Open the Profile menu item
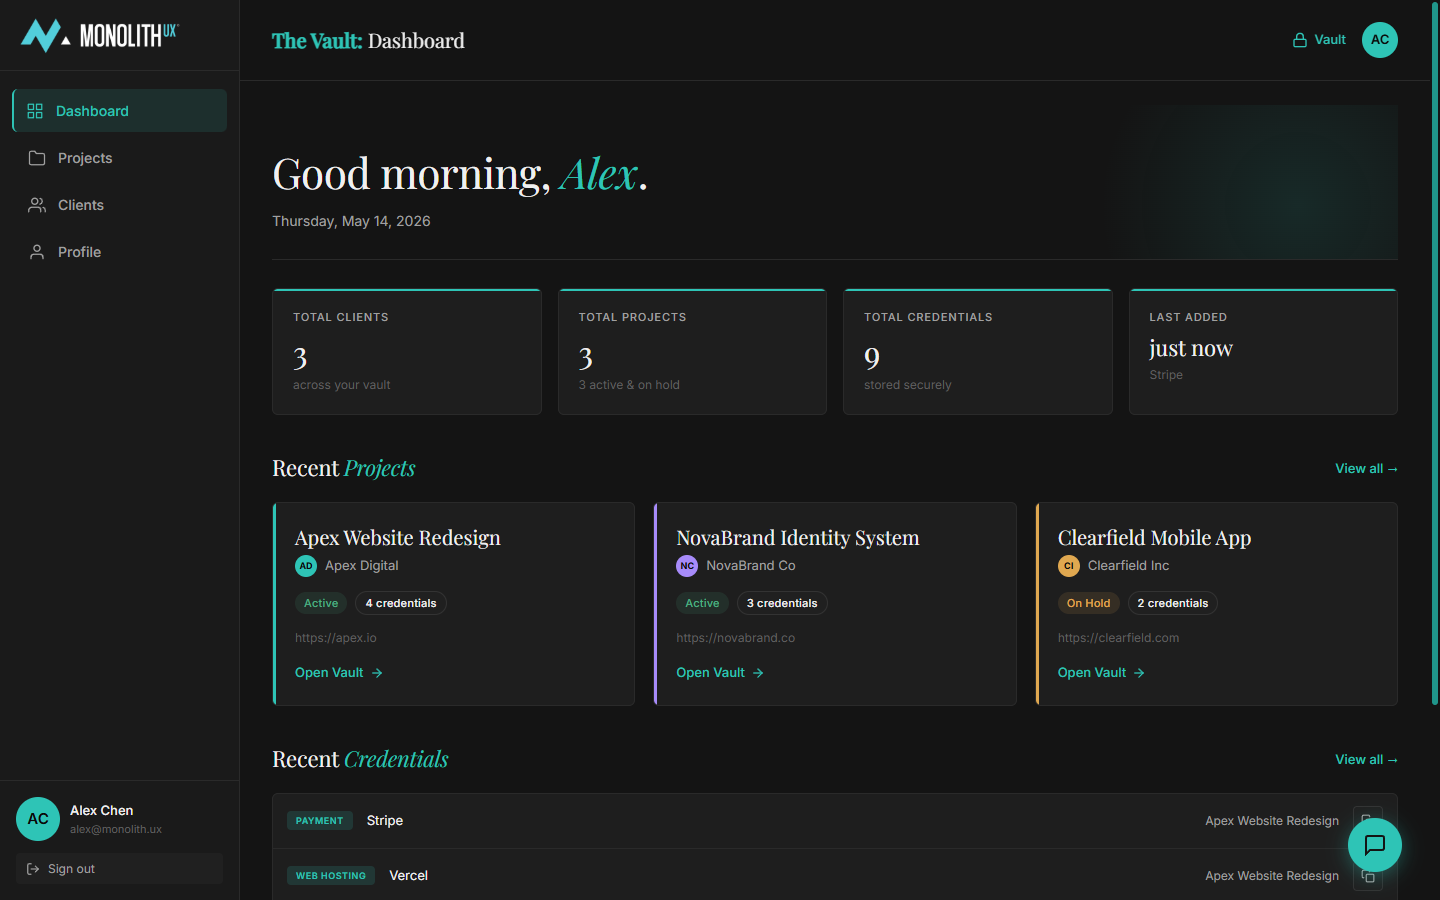1440x900 pixels. point(119,252)
